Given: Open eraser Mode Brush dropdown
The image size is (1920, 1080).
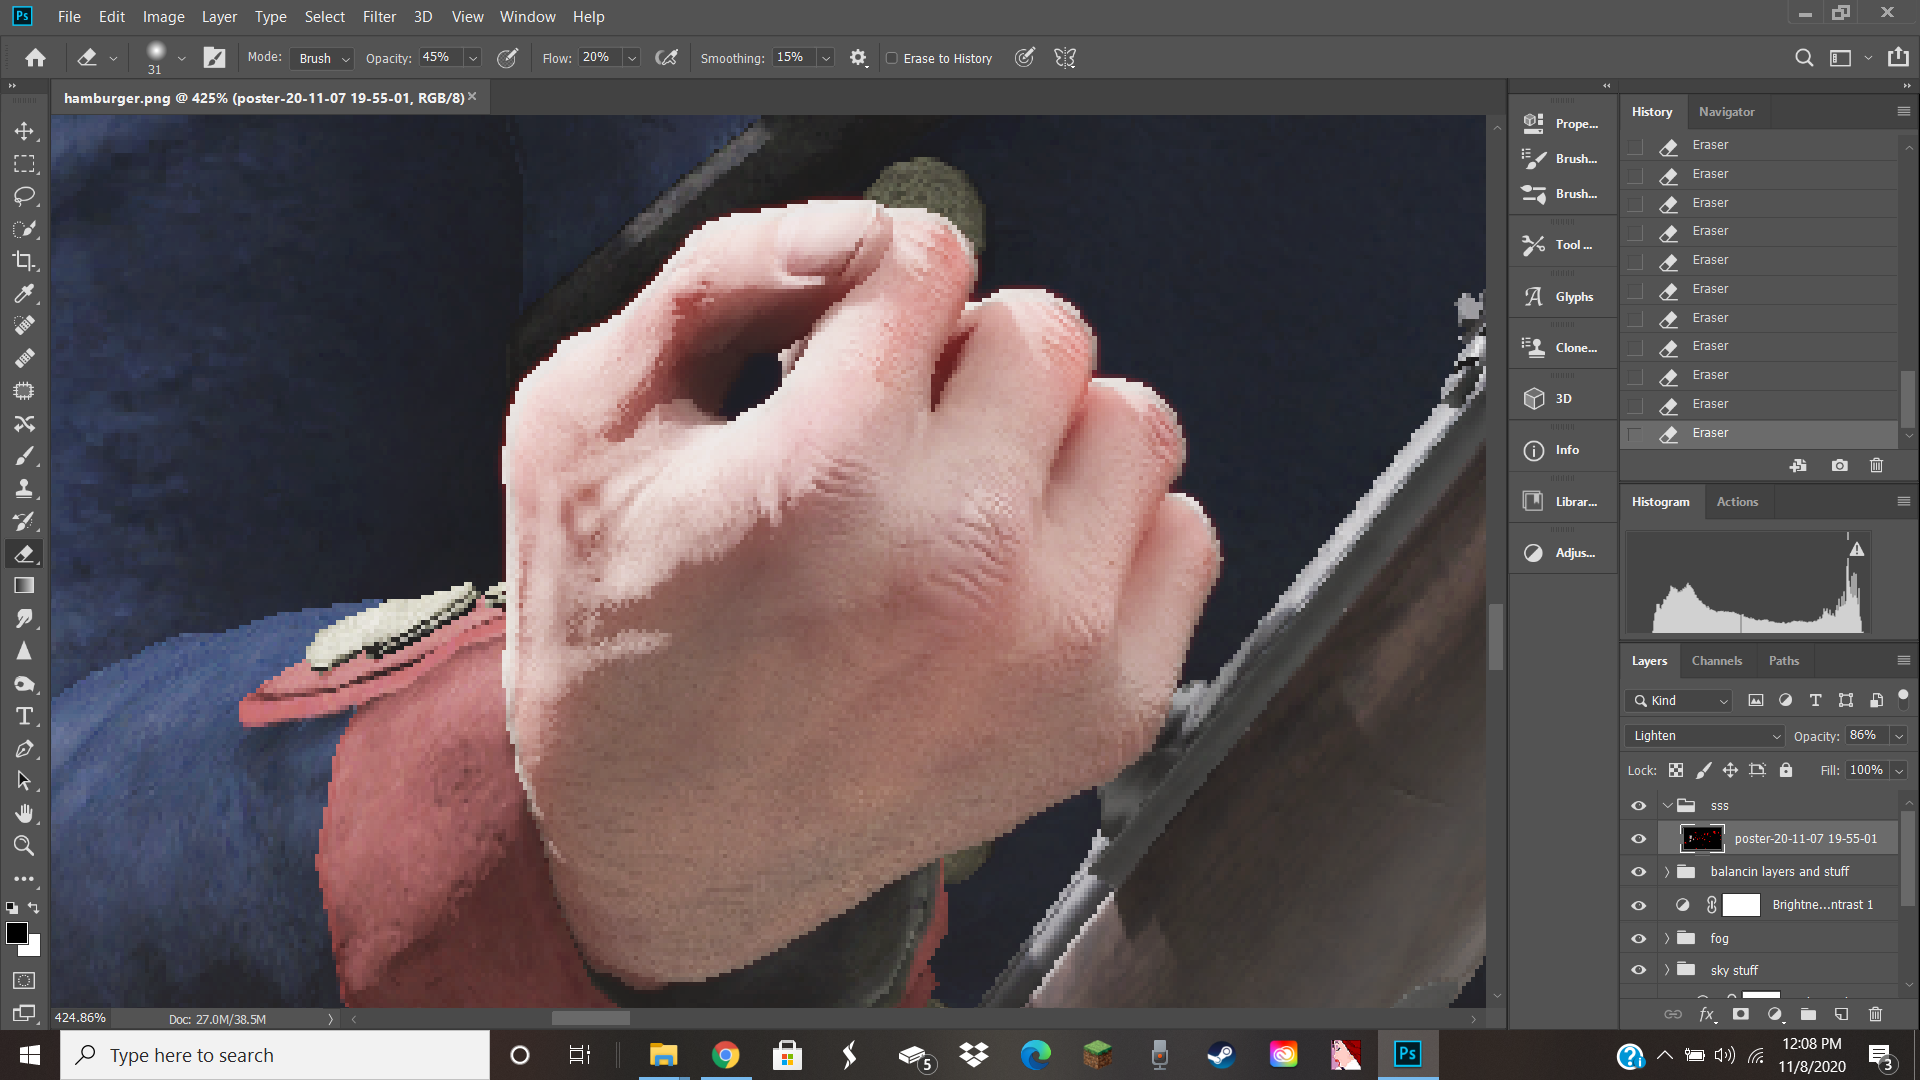Looking at the screenshot, I should [x=324, y=58].
